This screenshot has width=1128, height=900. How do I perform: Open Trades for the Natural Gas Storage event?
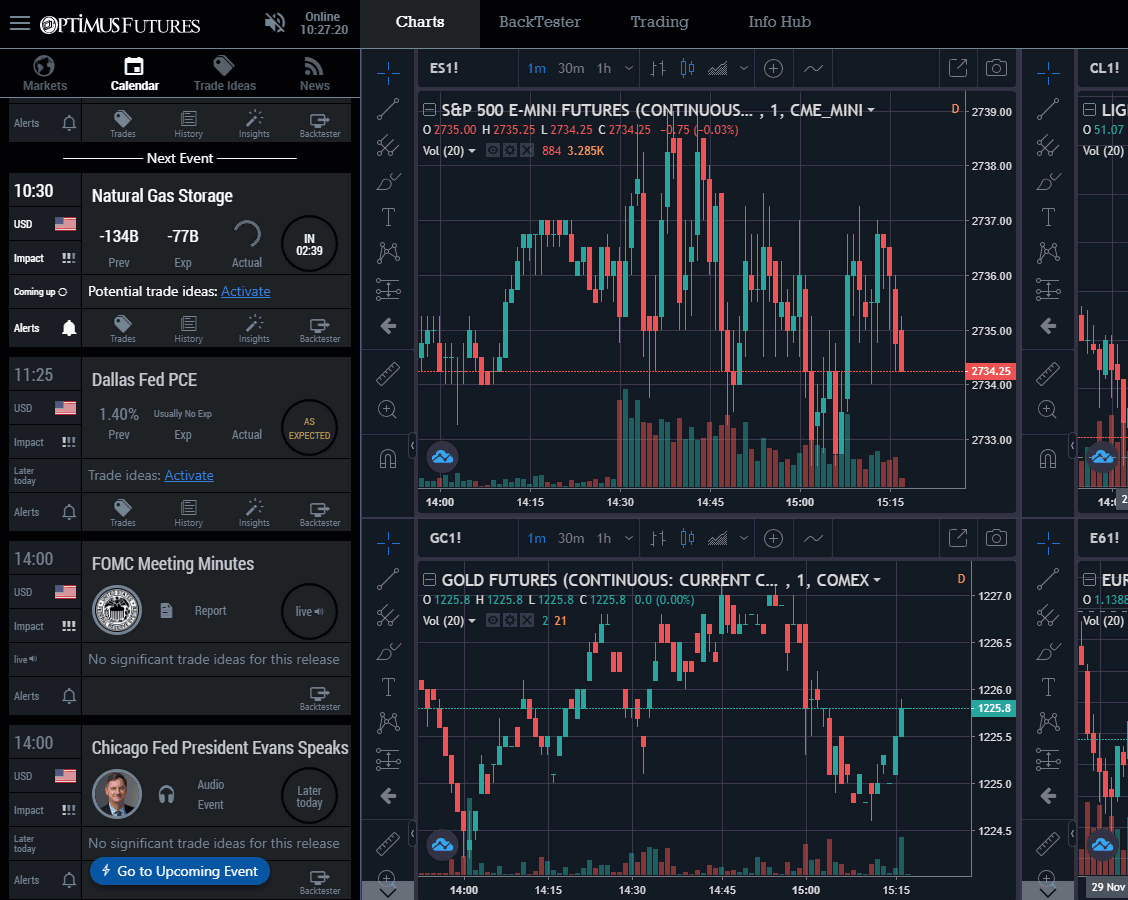[122, 329]
